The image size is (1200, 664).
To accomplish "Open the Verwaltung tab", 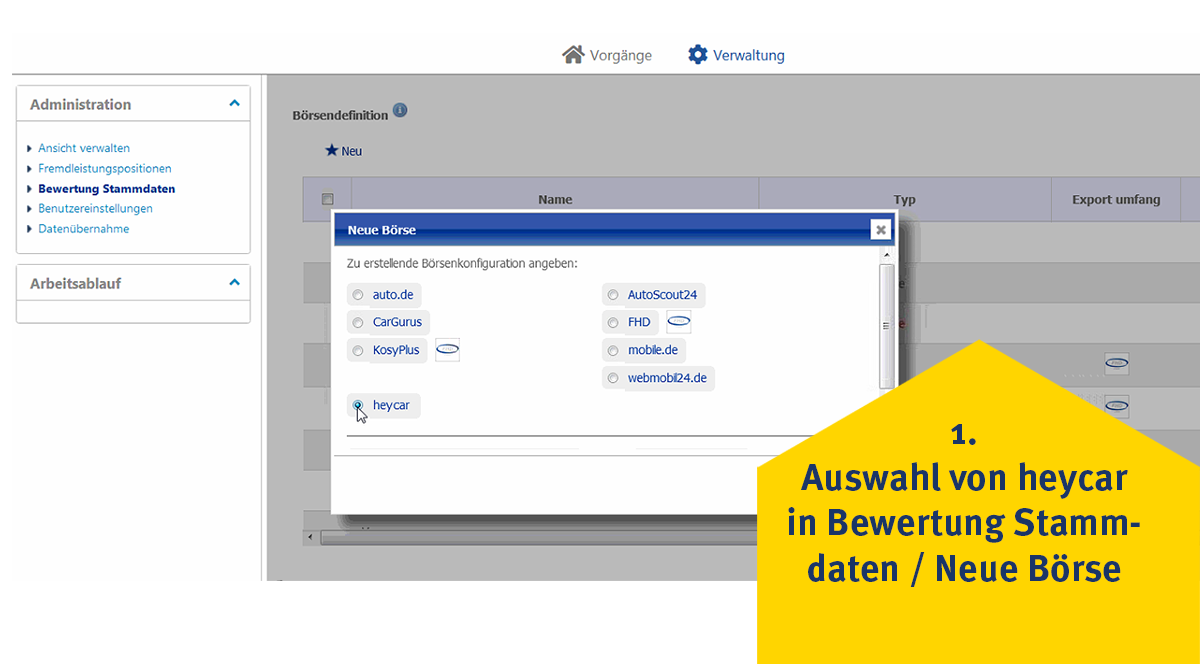I will [x=736, y=55].
